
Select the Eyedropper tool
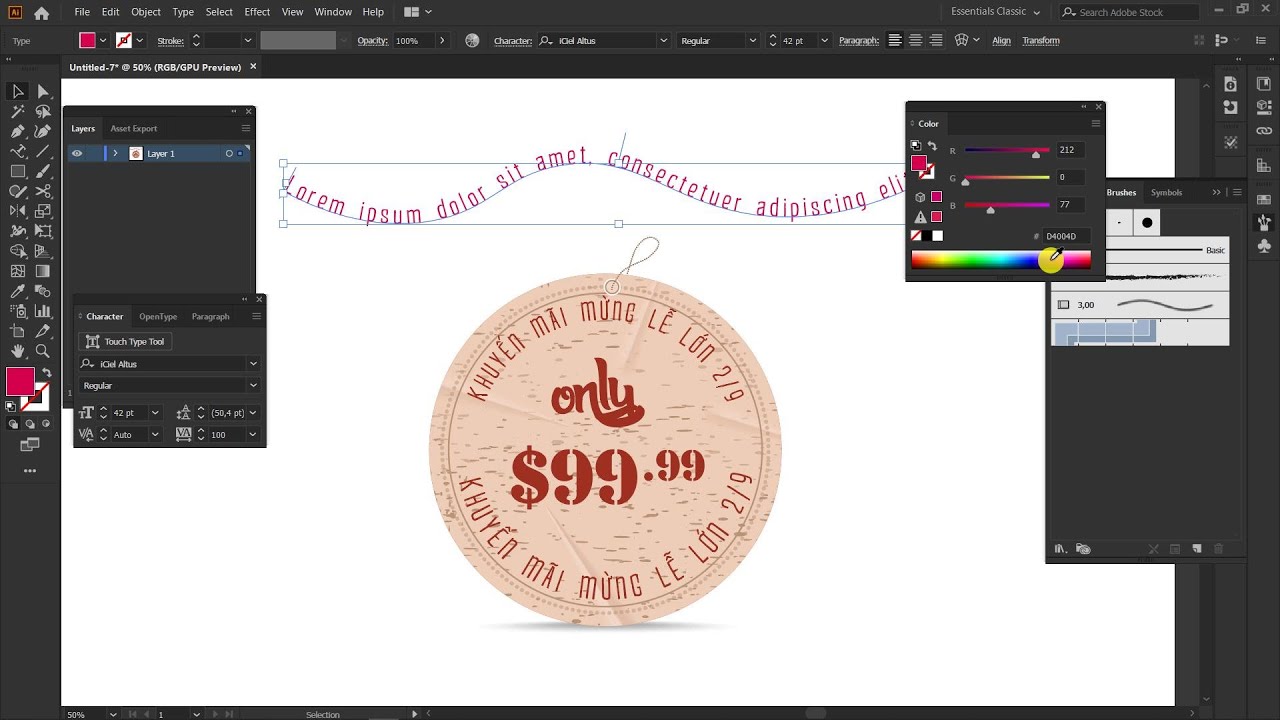click(18, 291)
